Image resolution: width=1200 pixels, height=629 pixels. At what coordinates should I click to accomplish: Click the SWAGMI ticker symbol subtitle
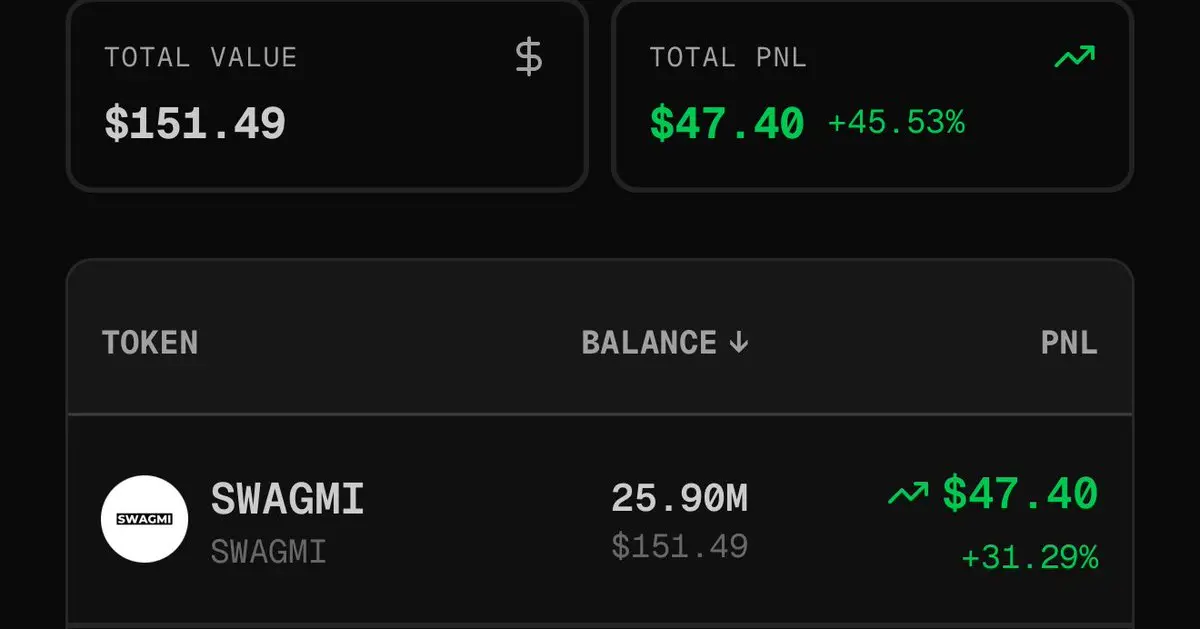[268, 551]
